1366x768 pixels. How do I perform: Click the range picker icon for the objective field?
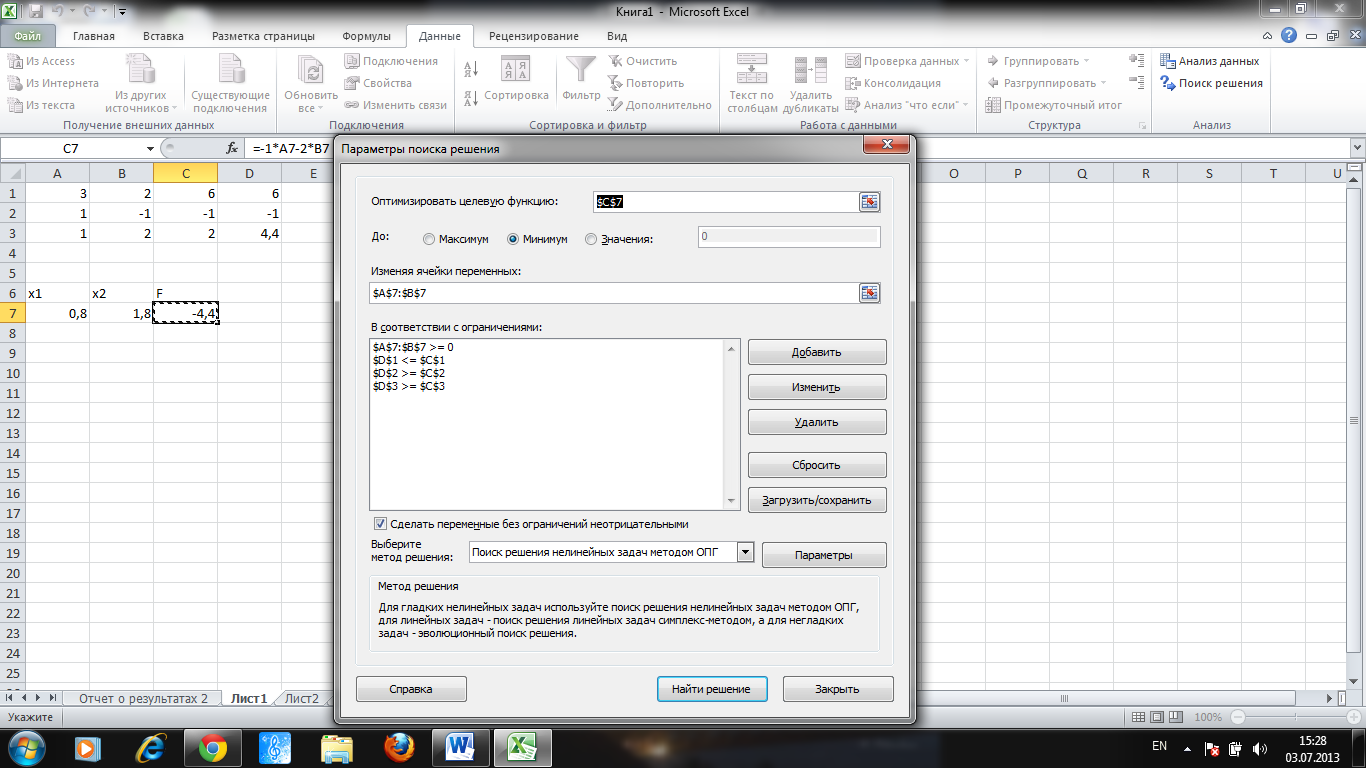point(869,202)
